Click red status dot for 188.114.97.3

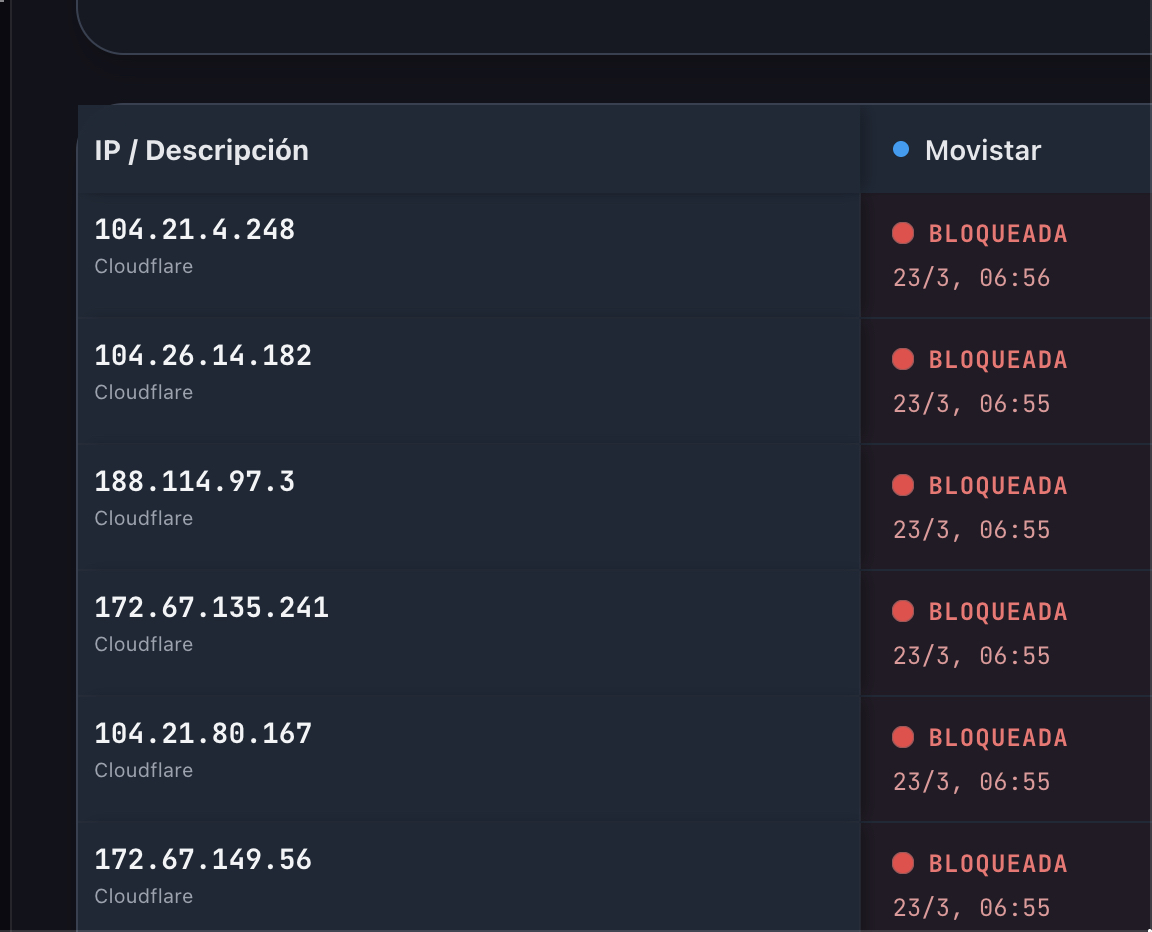point(903,485)
